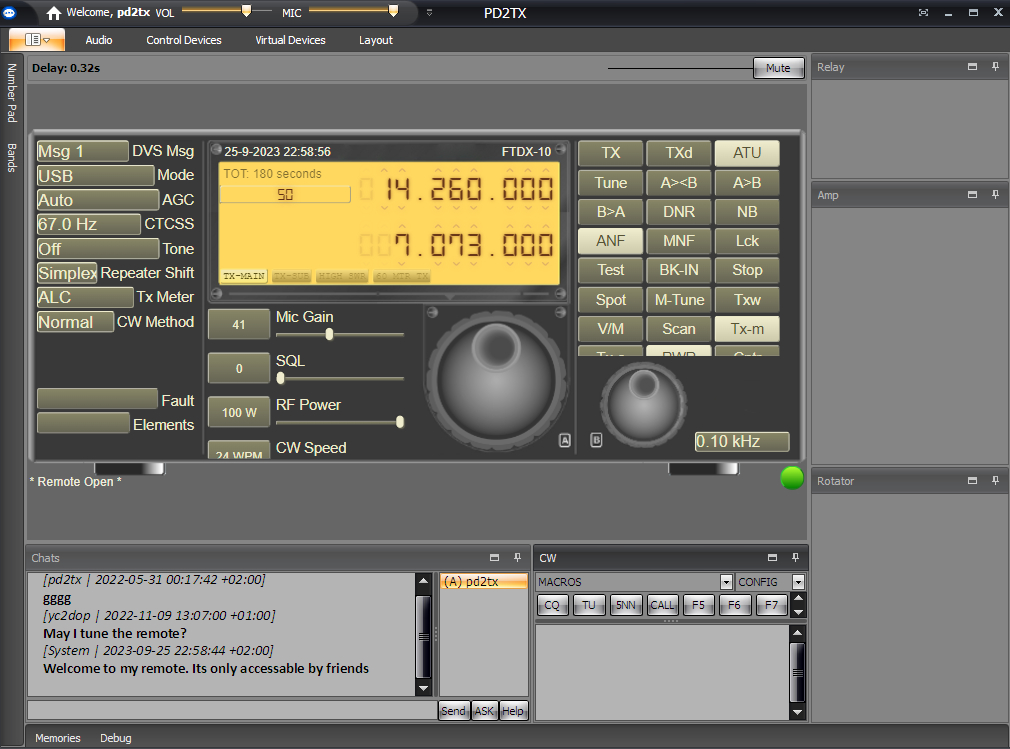1010x749 pixels.
Task: Open the MACROS dropdown in CW panel
Action: pyautogui.click(x=726, y=582)
